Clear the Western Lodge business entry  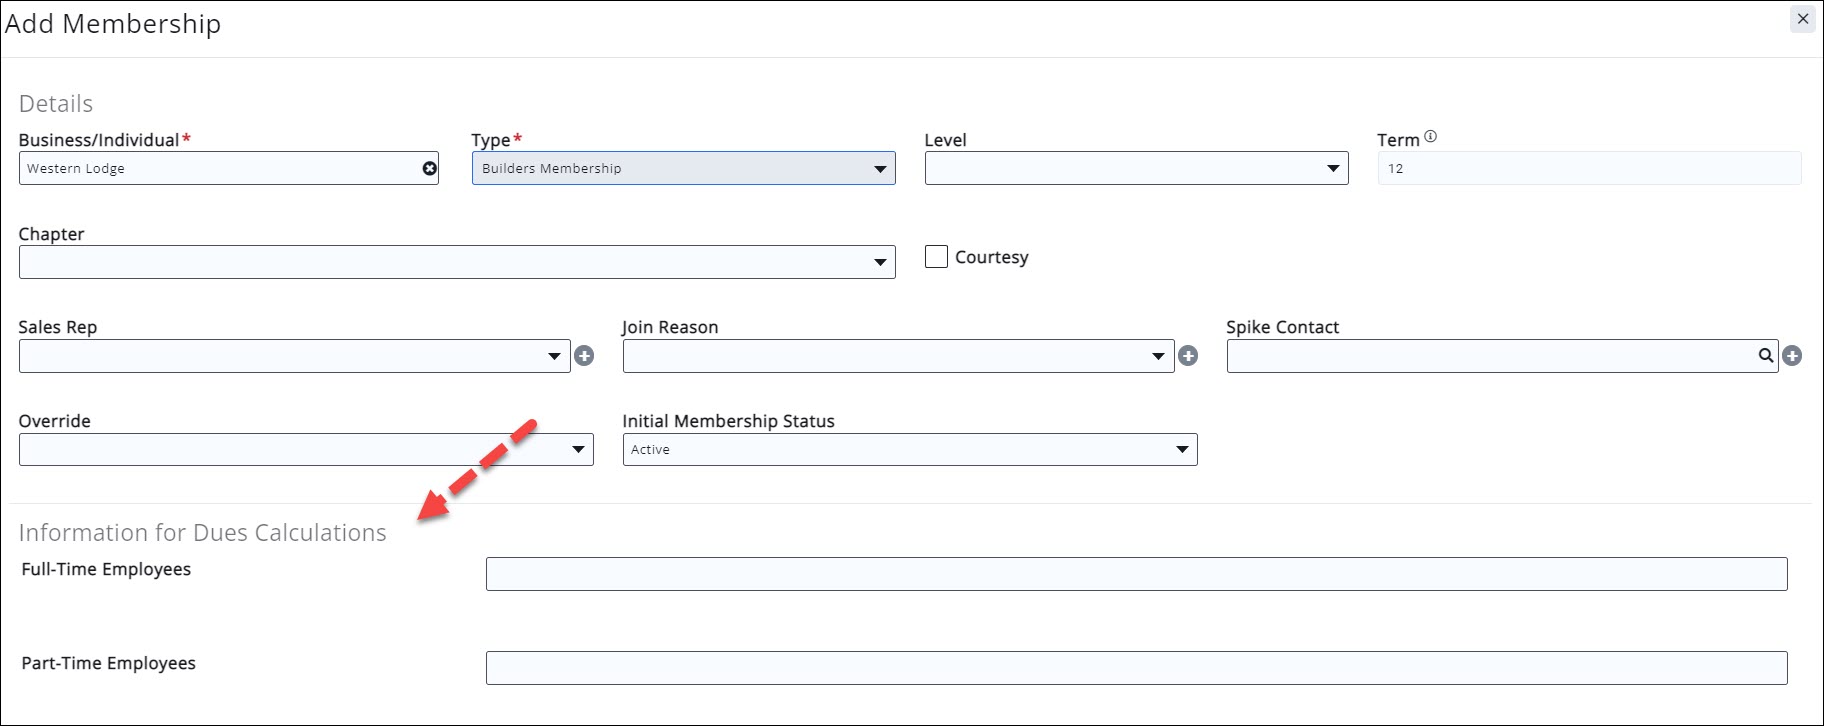click(430, 169)
